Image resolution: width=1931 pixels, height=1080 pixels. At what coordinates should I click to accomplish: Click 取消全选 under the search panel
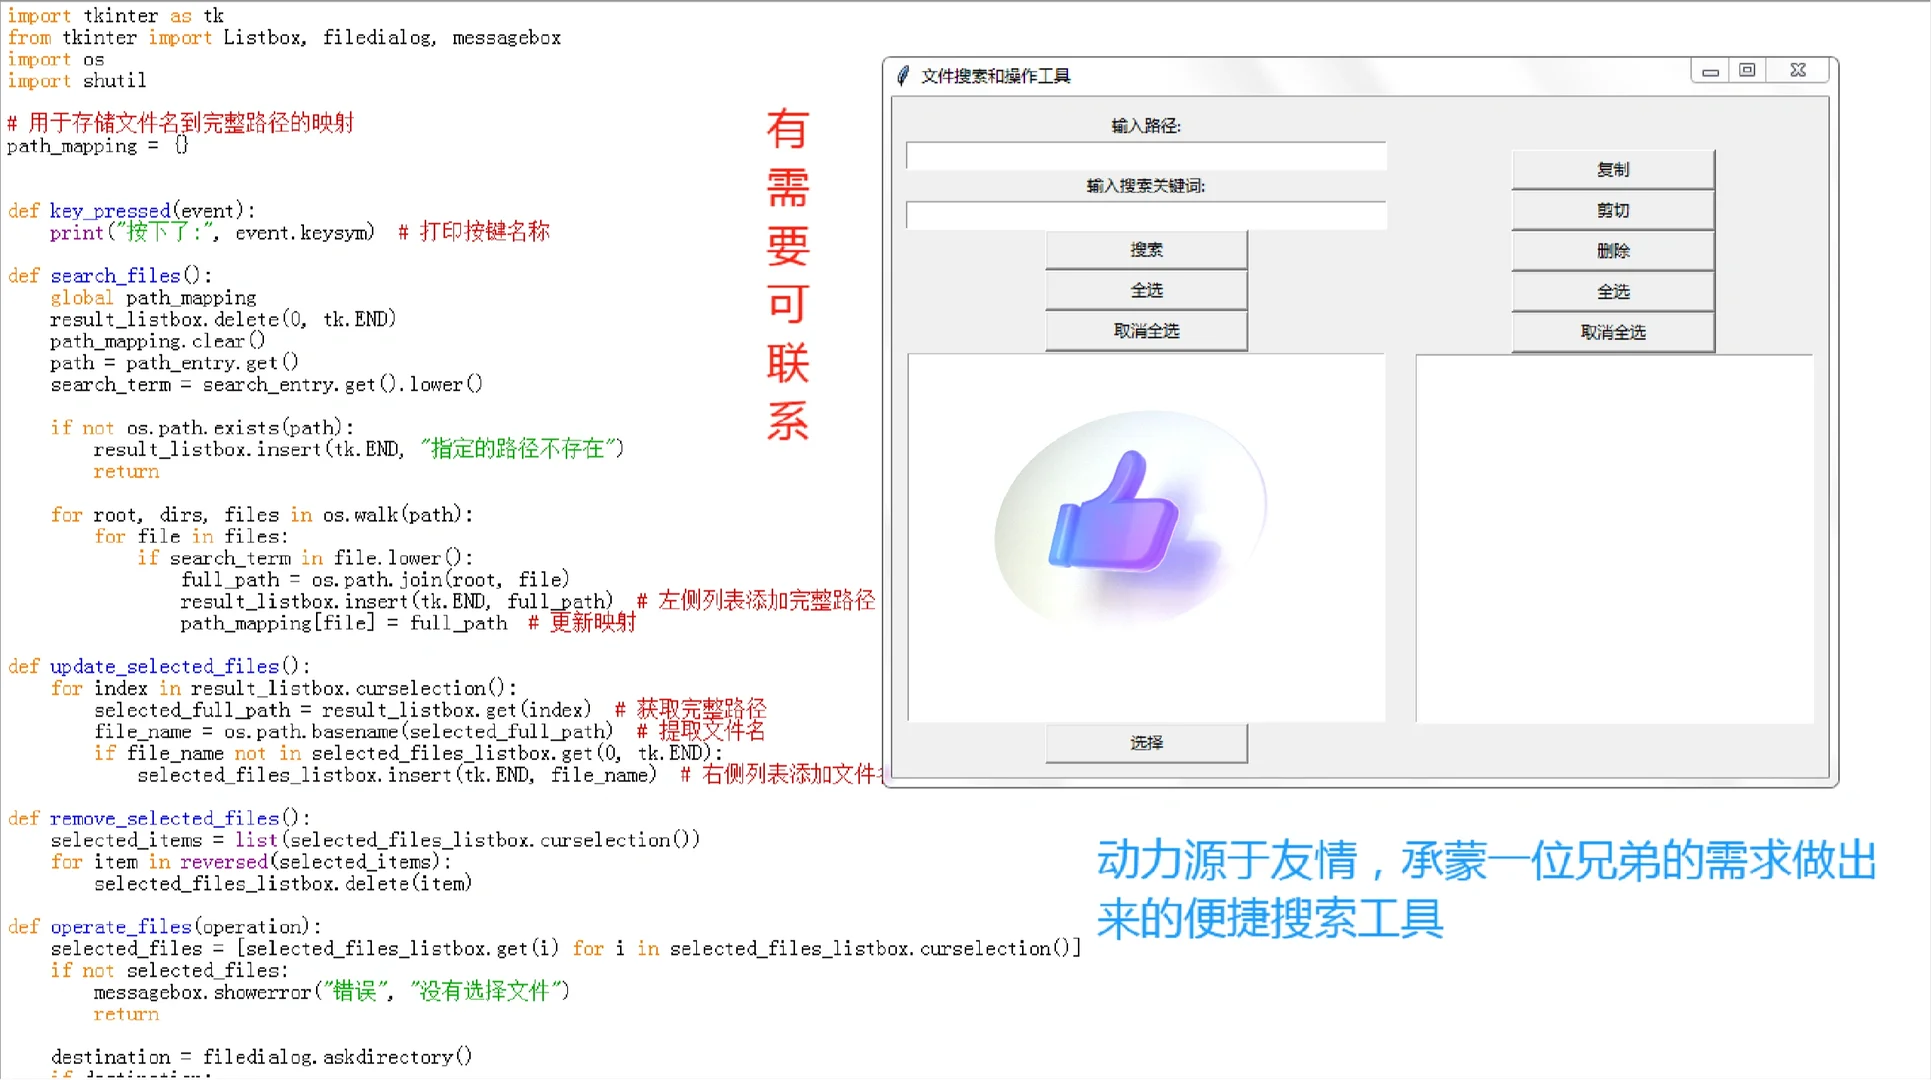click(1146, 331)
